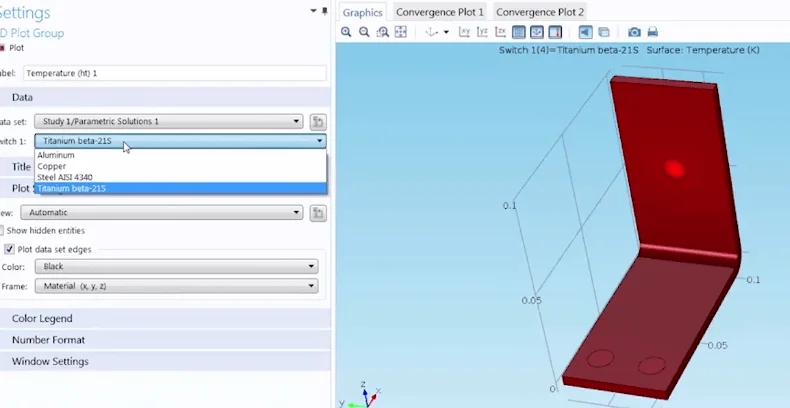Select Copper from the Switch list
The height and width of the screenshot is (408, 790).
tap(52, 166)
